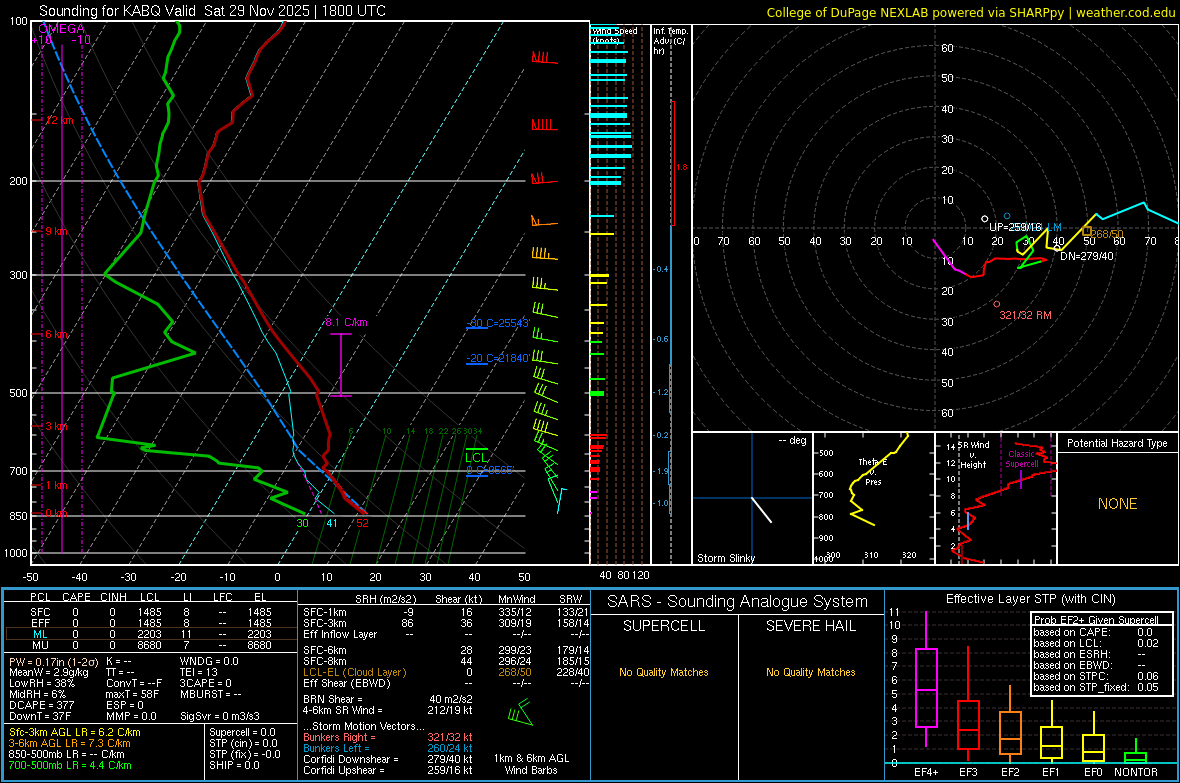The width and height of the screenshot is (1180, 783).
Task: Click the Wind Speed (knots) header
Action: (x=614, y=35)
